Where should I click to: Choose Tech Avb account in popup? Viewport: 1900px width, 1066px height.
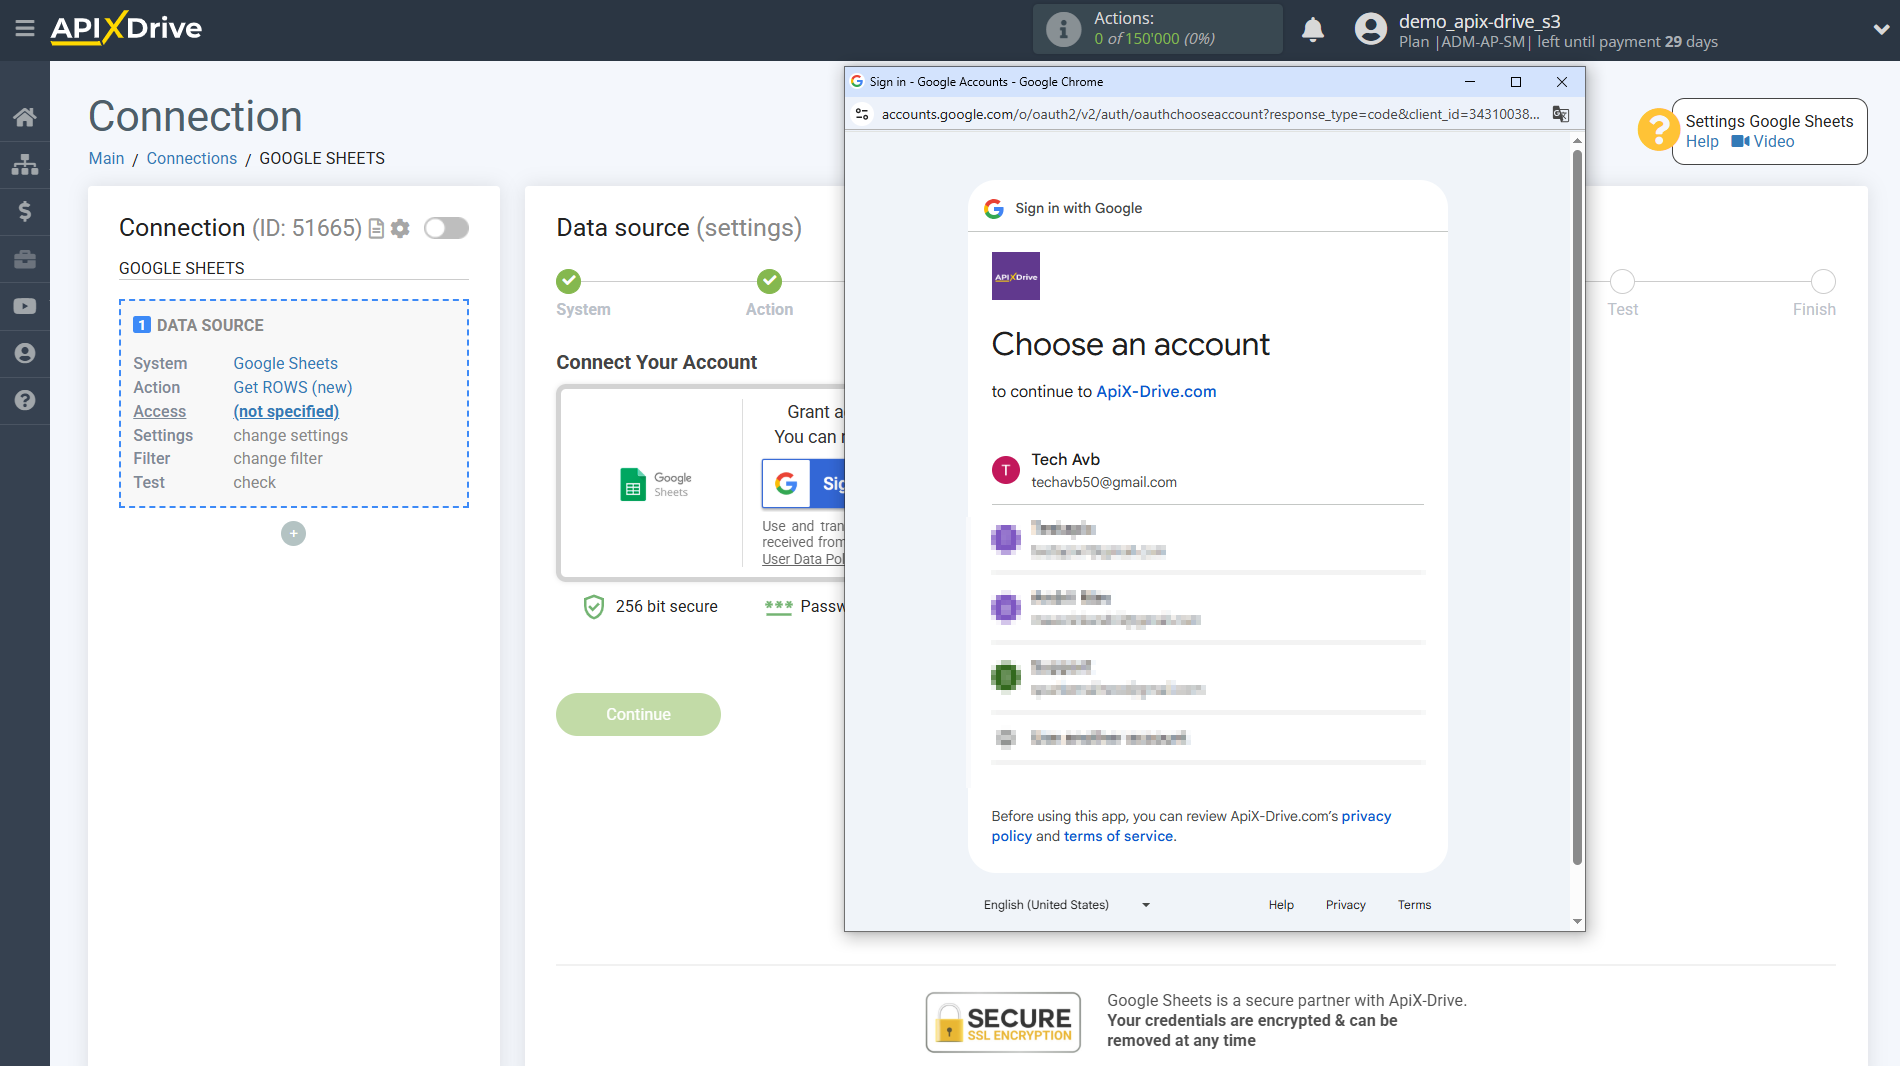click(1207, 470)
